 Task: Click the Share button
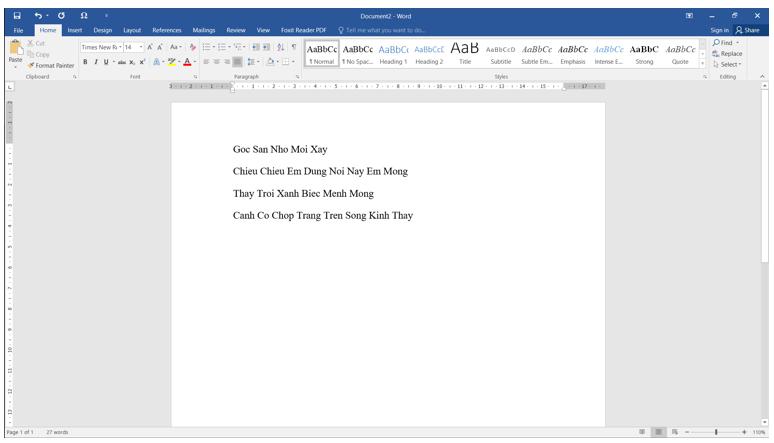click(x=748, y=30)
